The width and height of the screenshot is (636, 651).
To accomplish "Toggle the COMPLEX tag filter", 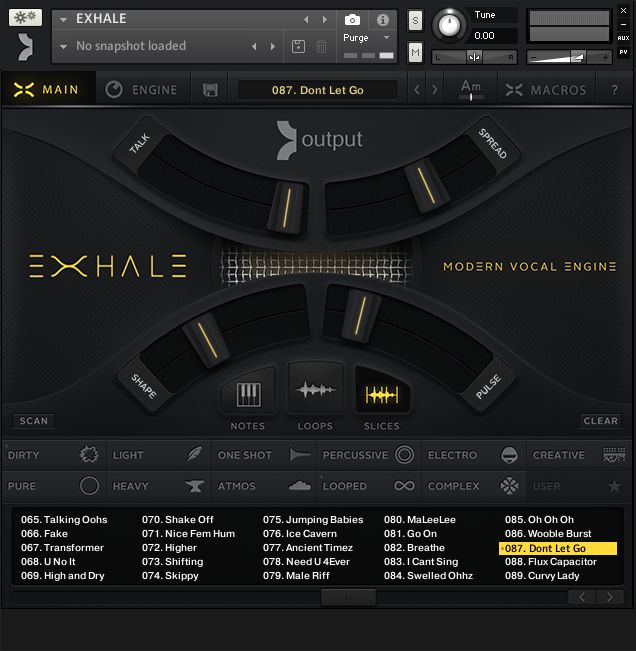I will 473,486.
